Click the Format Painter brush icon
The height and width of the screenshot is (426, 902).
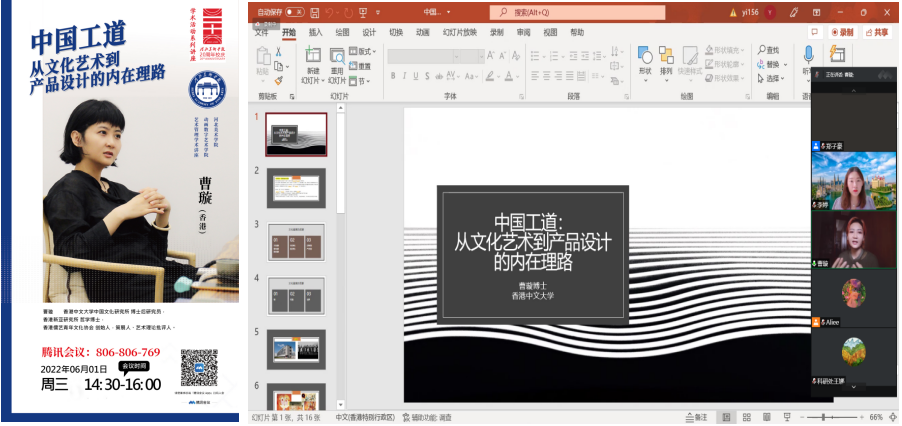tap(278, 80)
